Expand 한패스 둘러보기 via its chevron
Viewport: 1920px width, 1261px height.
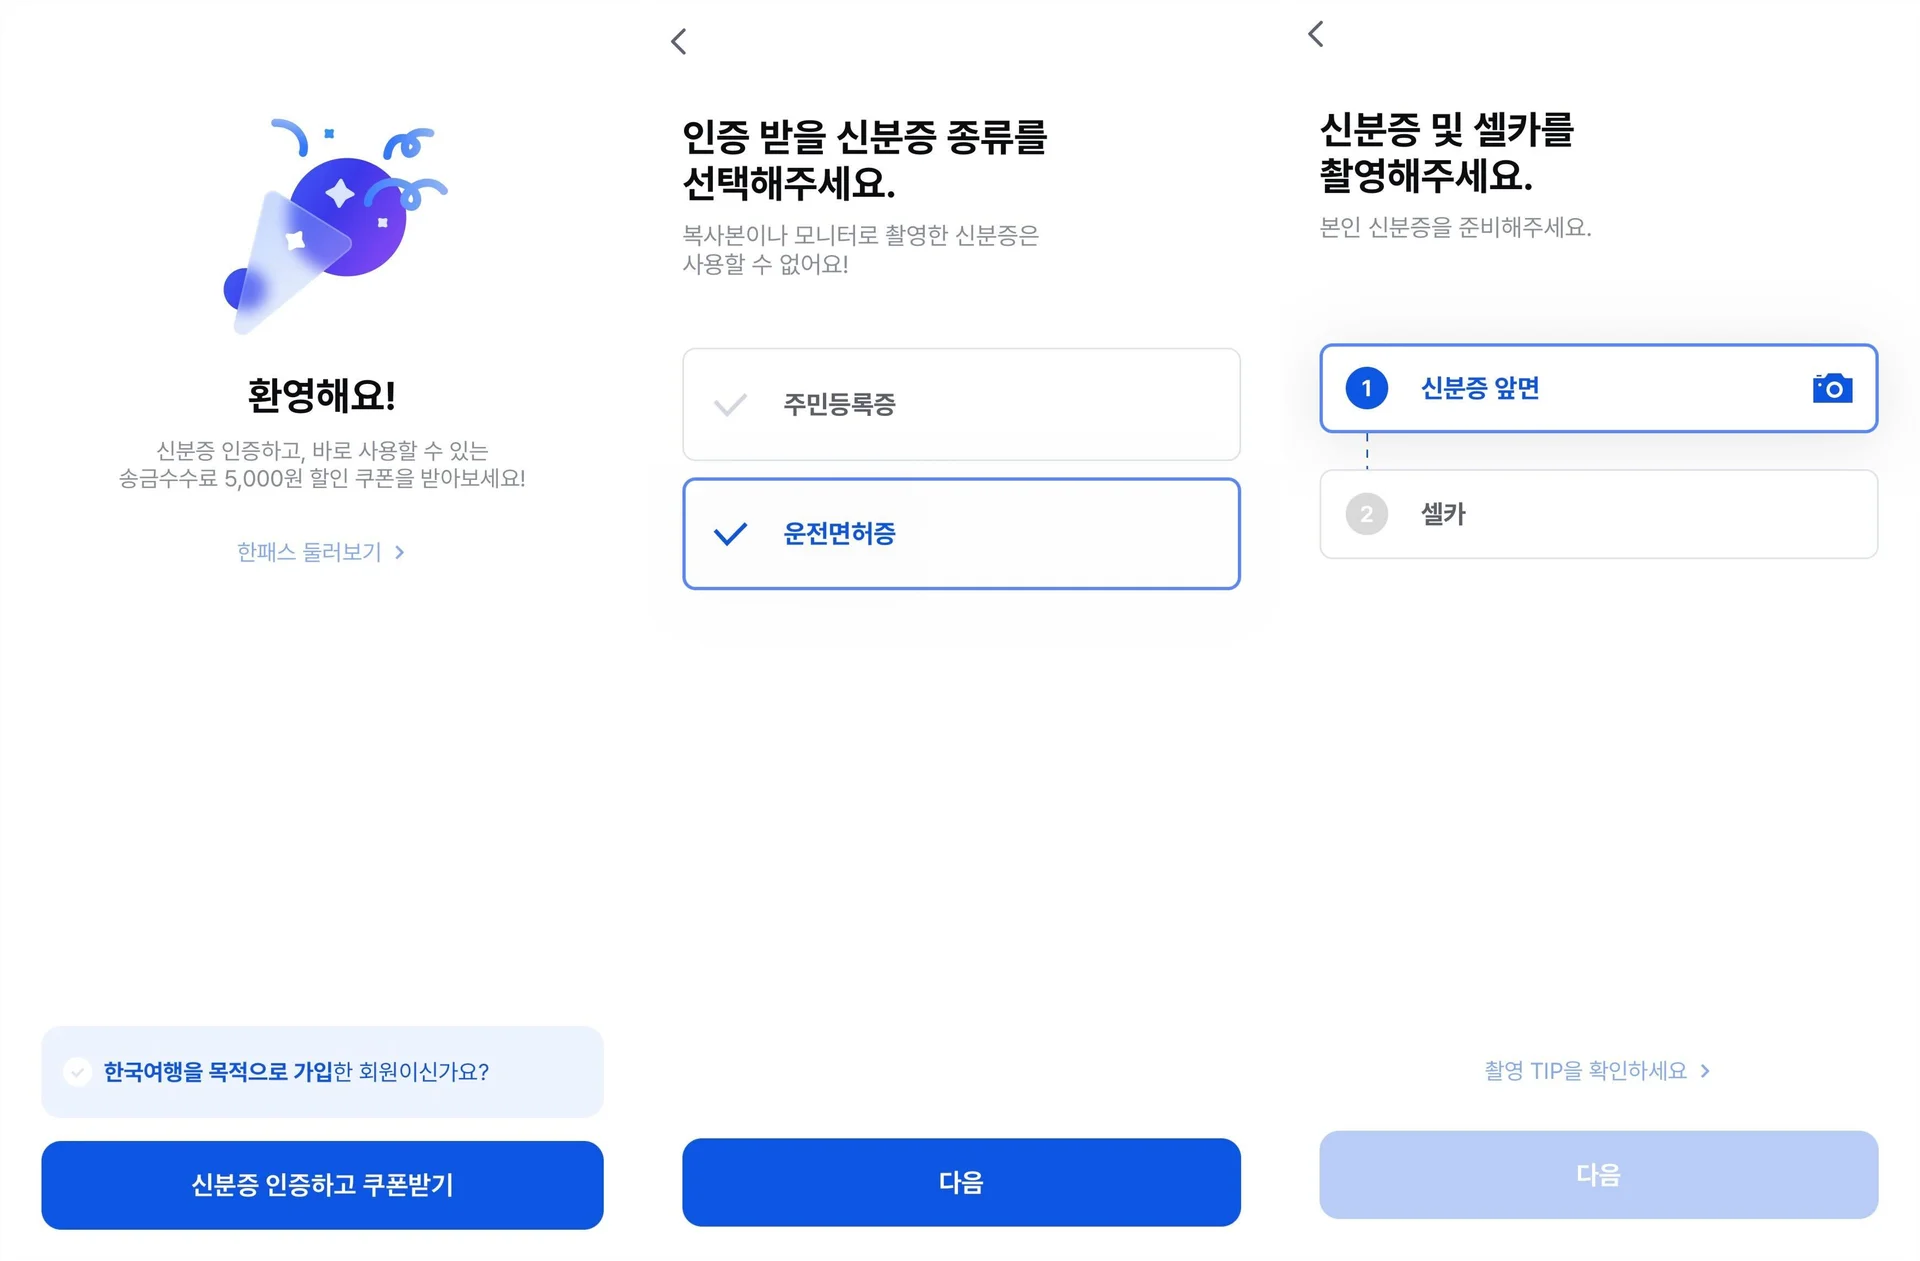[399, 551]
